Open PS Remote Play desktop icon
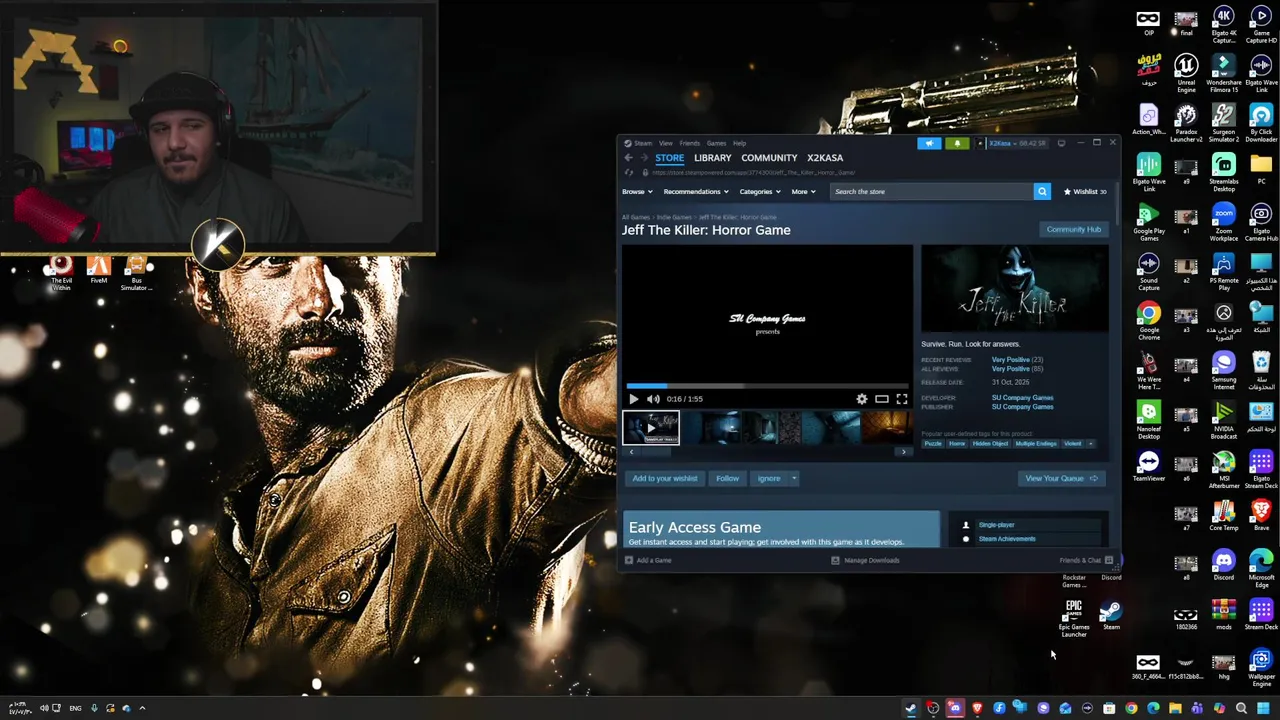Image resolution: width=1280 pixels, height=720 pixels. point(1224,273)
